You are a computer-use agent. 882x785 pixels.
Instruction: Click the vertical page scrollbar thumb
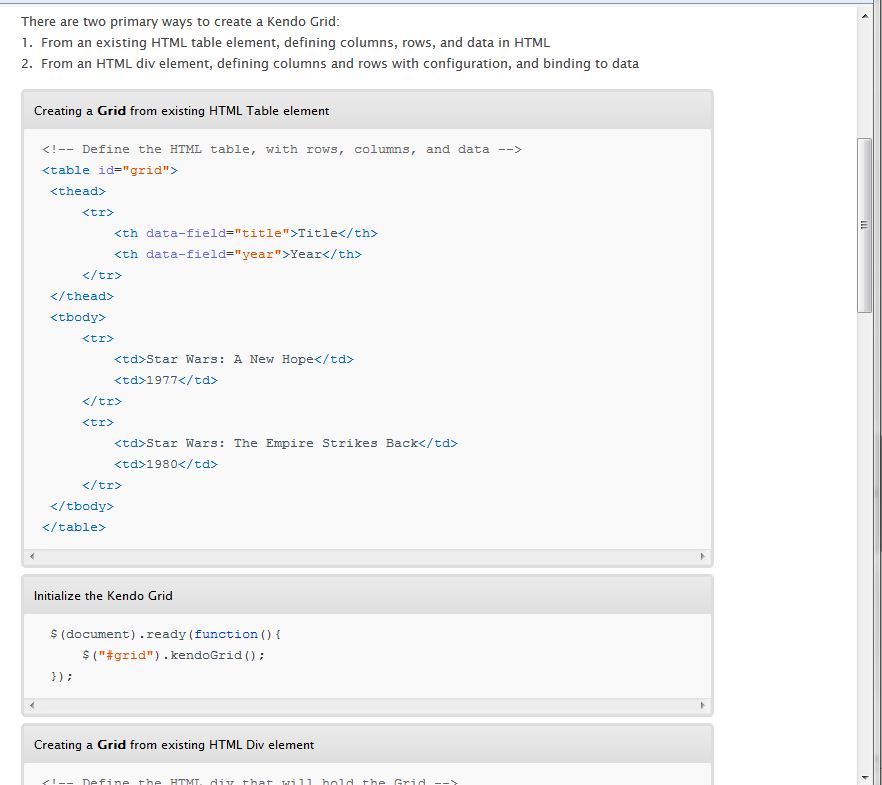[865, 225]
